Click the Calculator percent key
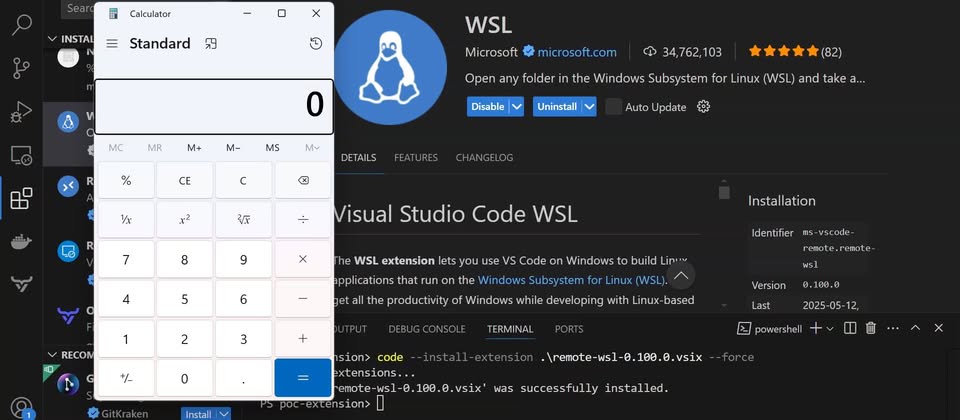 [126, 180]
